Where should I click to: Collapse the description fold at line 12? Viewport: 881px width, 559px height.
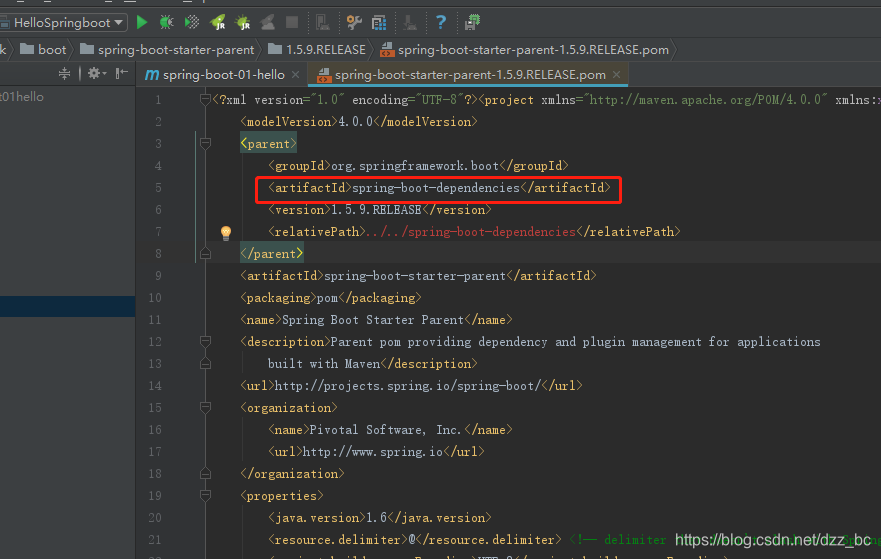(205, 342)
